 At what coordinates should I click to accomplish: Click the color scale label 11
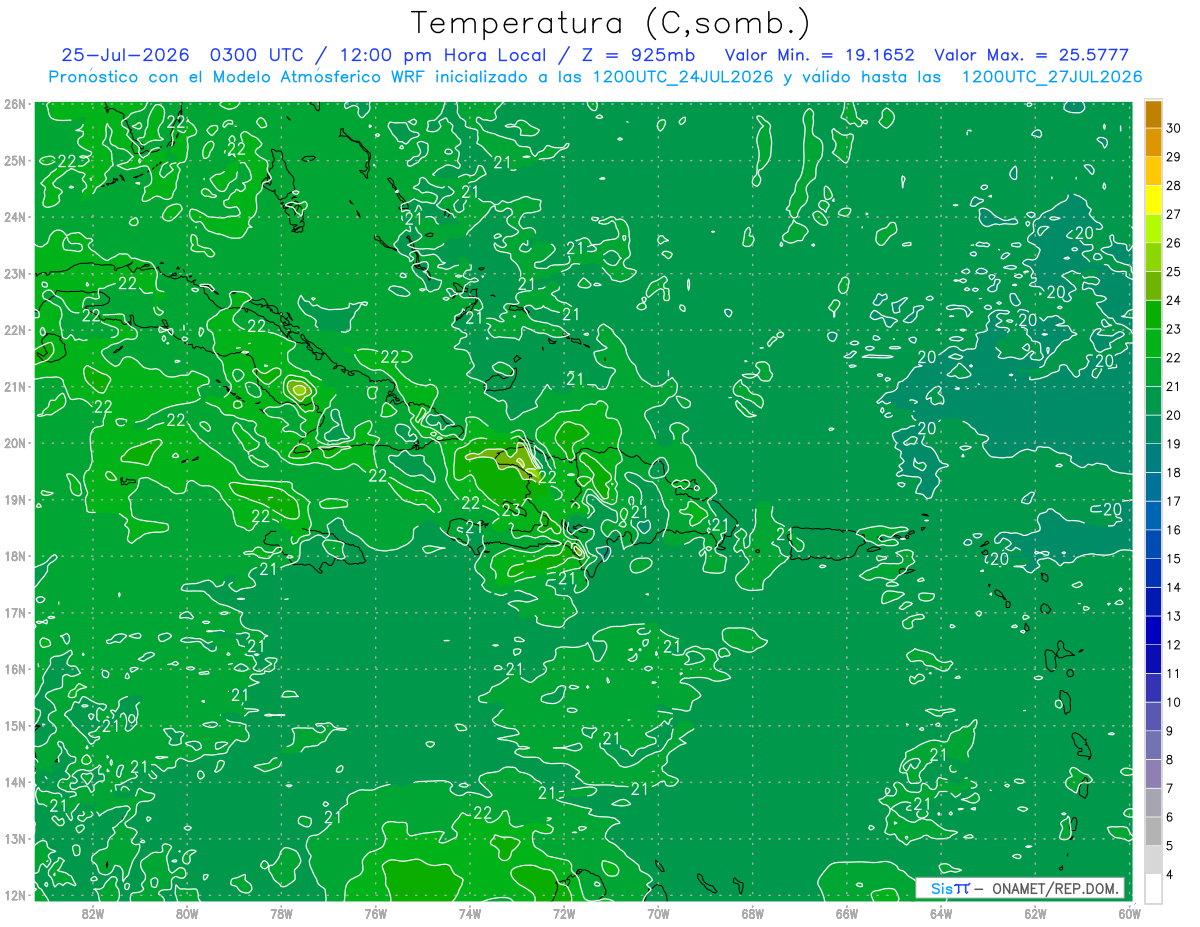pos(1174,673)
